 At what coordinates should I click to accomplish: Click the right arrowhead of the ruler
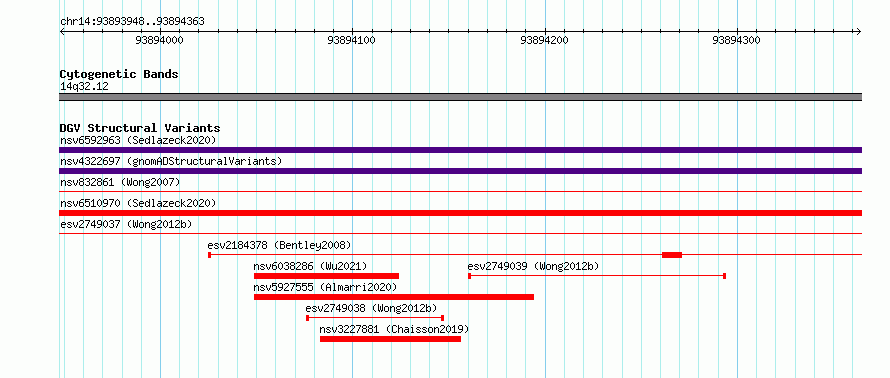pos(859,32)
